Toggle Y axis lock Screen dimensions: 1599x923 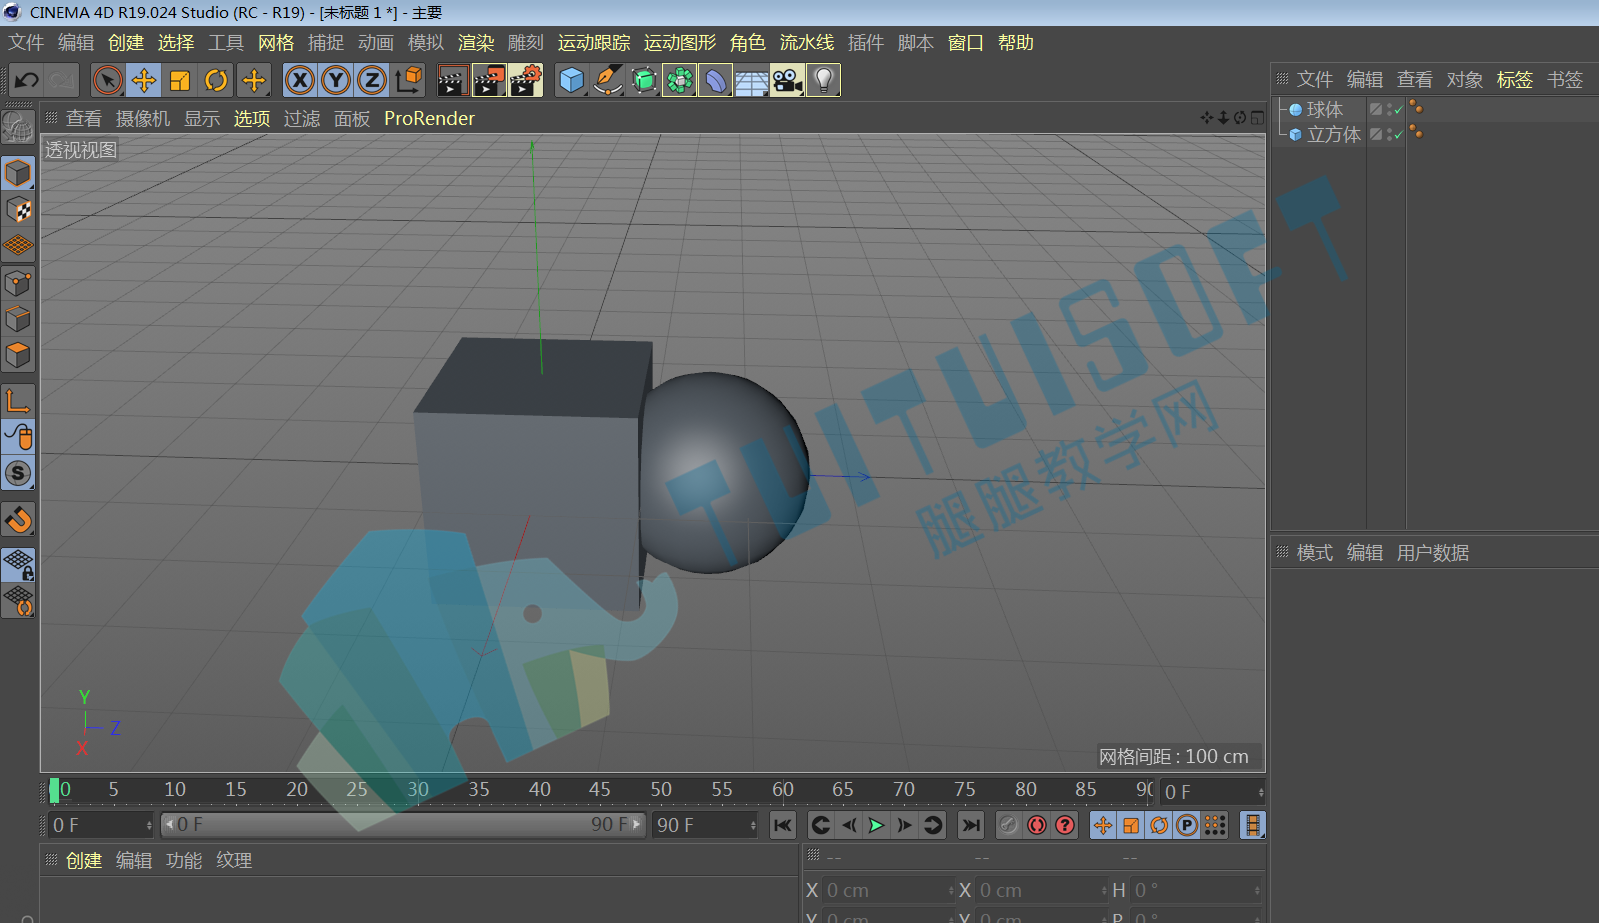336,80
